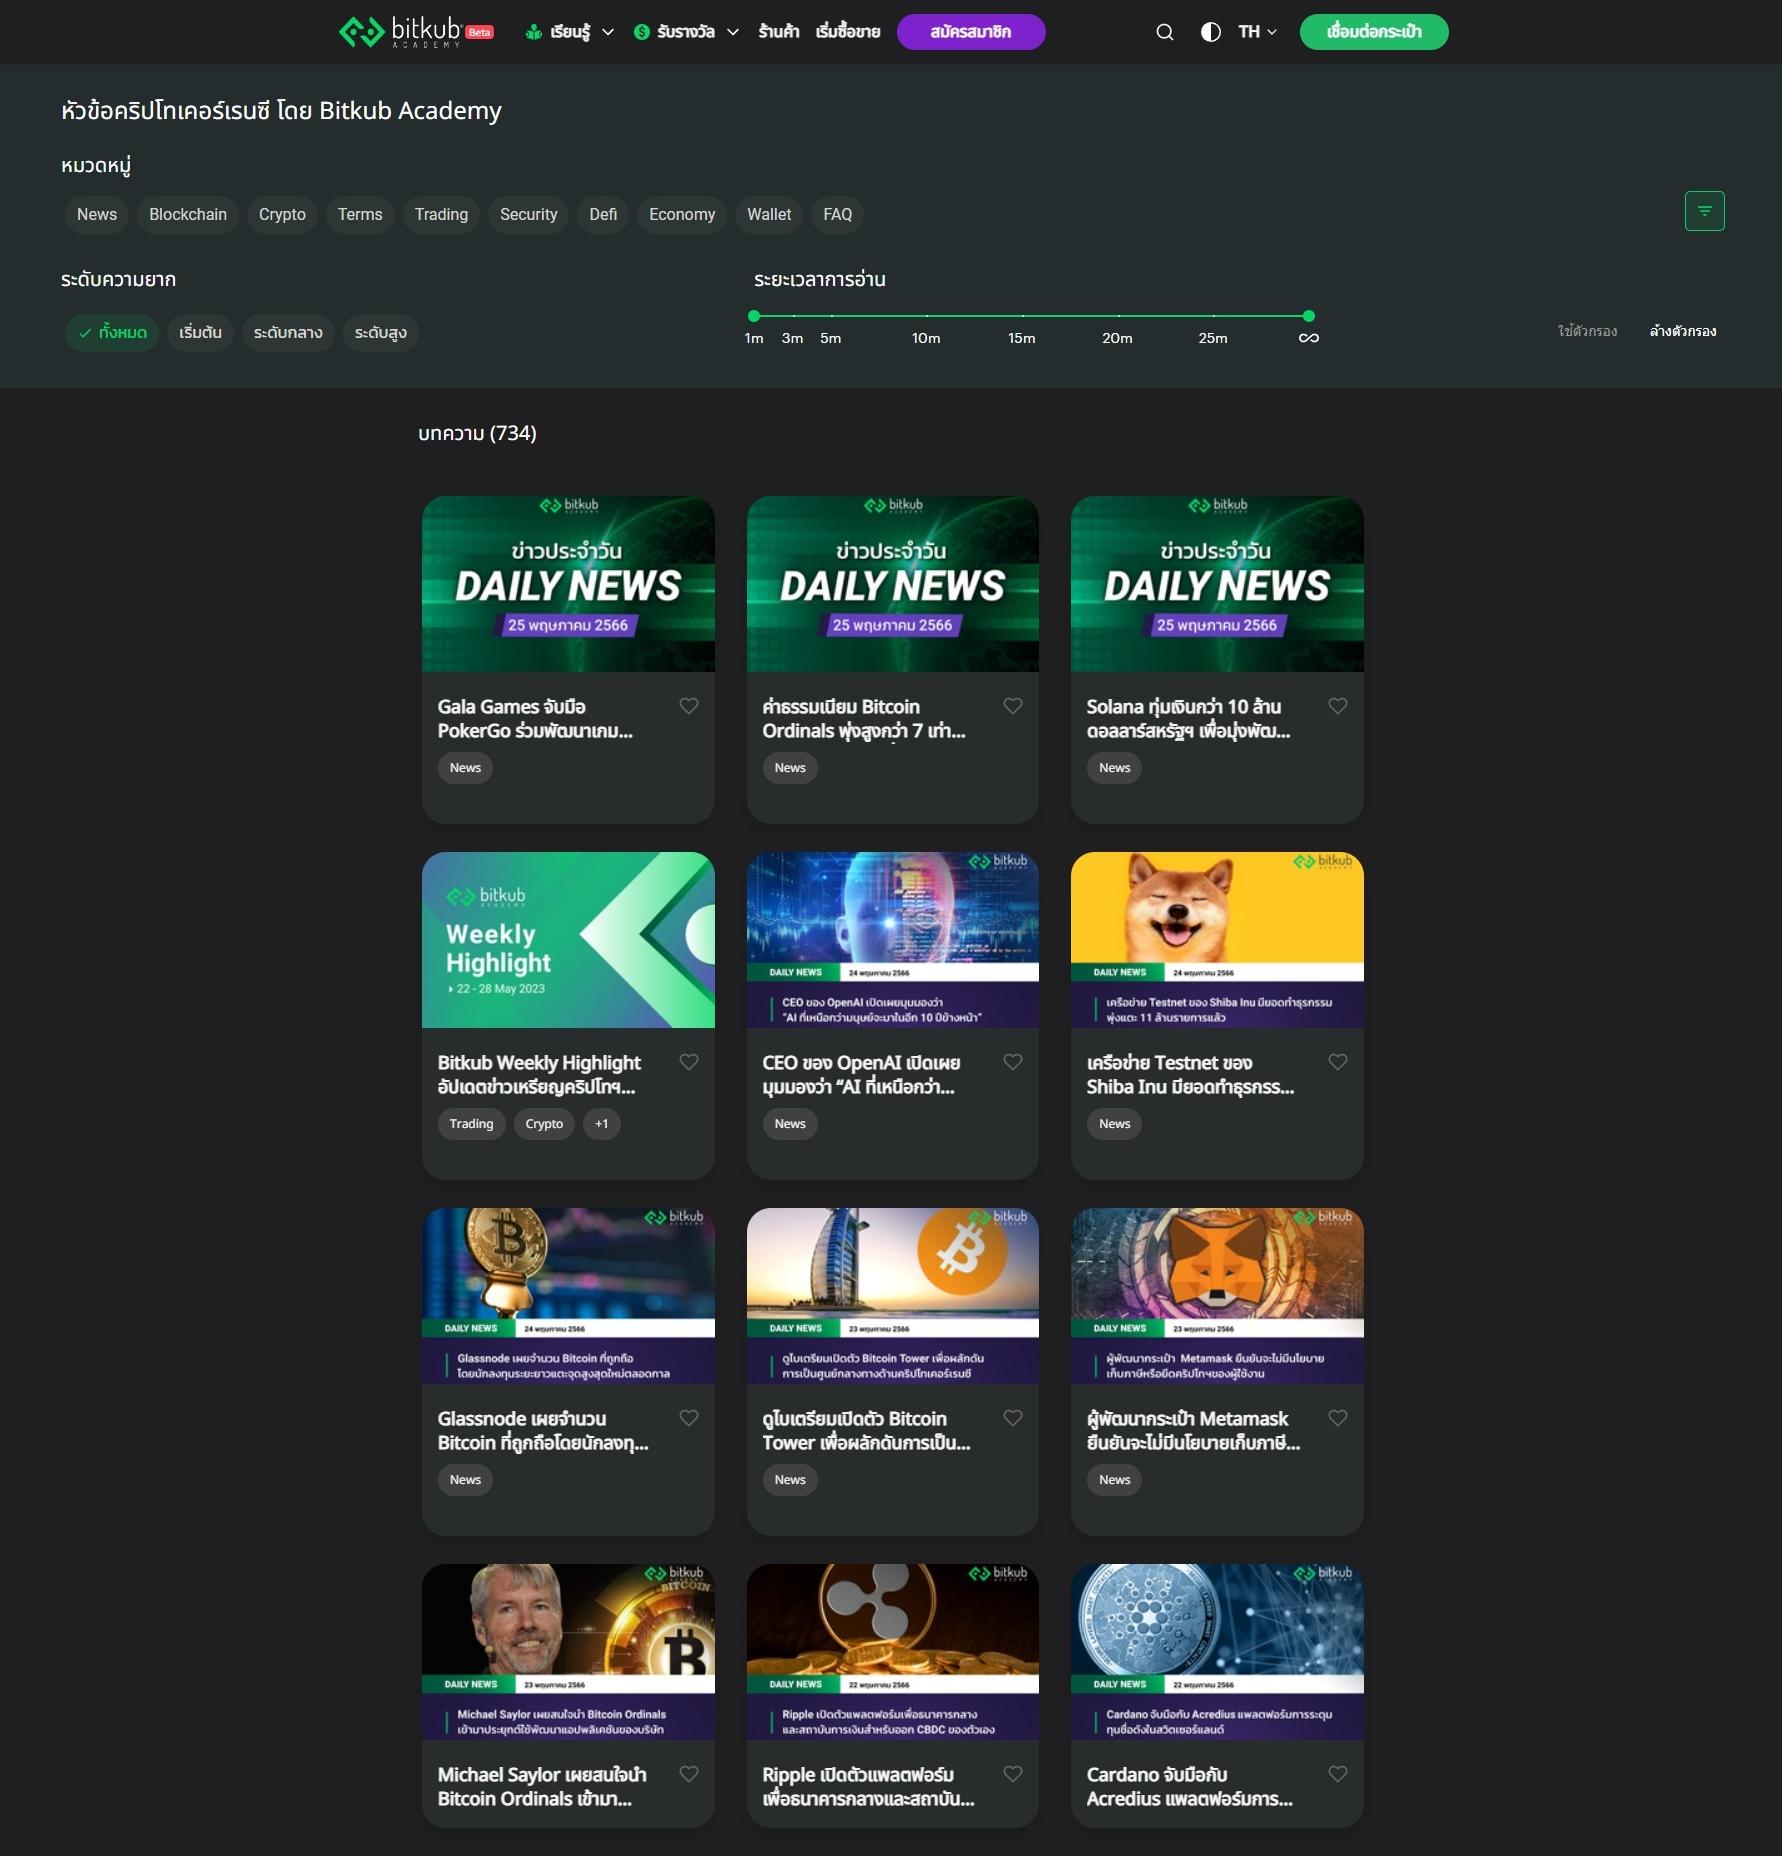Open the Glassnode Bitcoin article title
Image resolution: width=1782 pixels, height=1856 pixels.
point(543,1431)
